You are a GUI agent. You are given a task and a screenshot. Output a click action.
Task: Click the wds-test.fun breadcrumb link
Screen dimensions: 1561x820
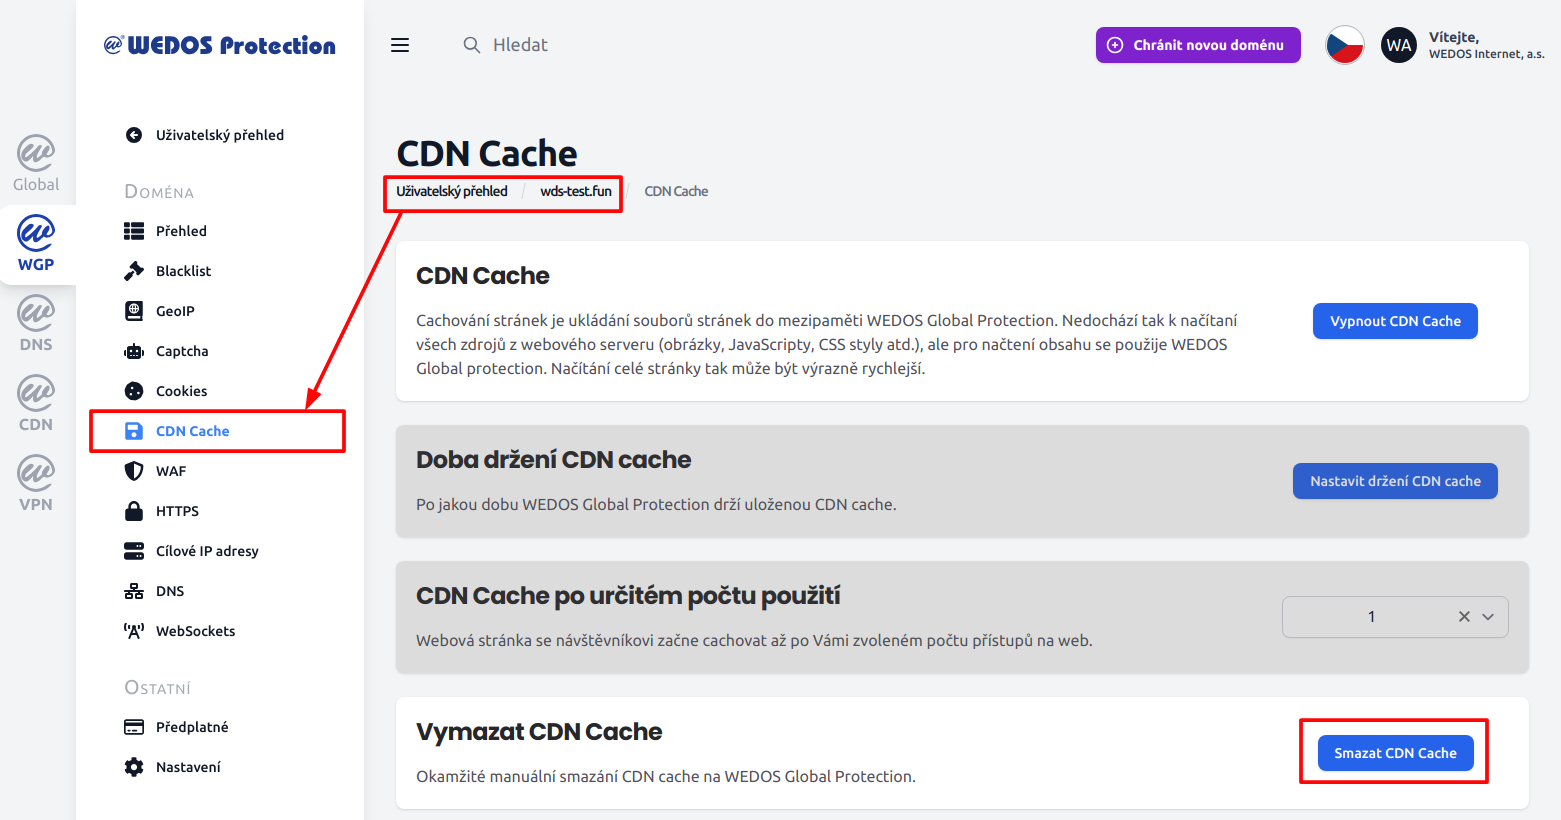pos(576,191)
